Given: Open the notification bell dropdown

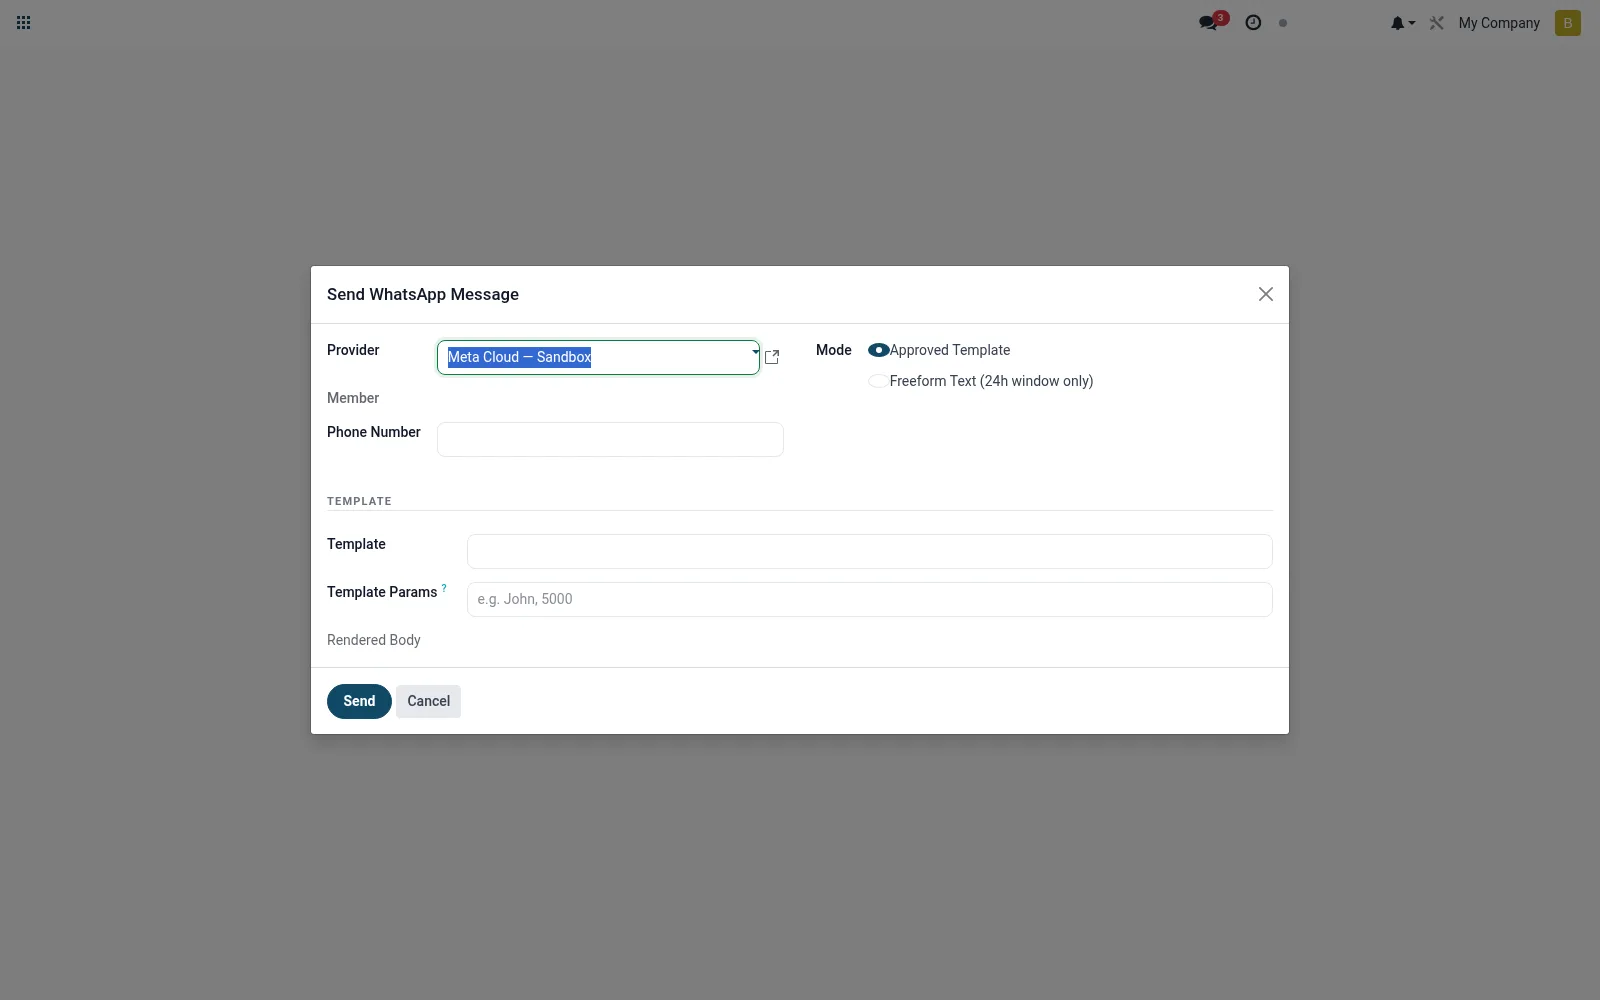Looking at the screenshot, I should pyautogui.click(x=1402, y=23).
